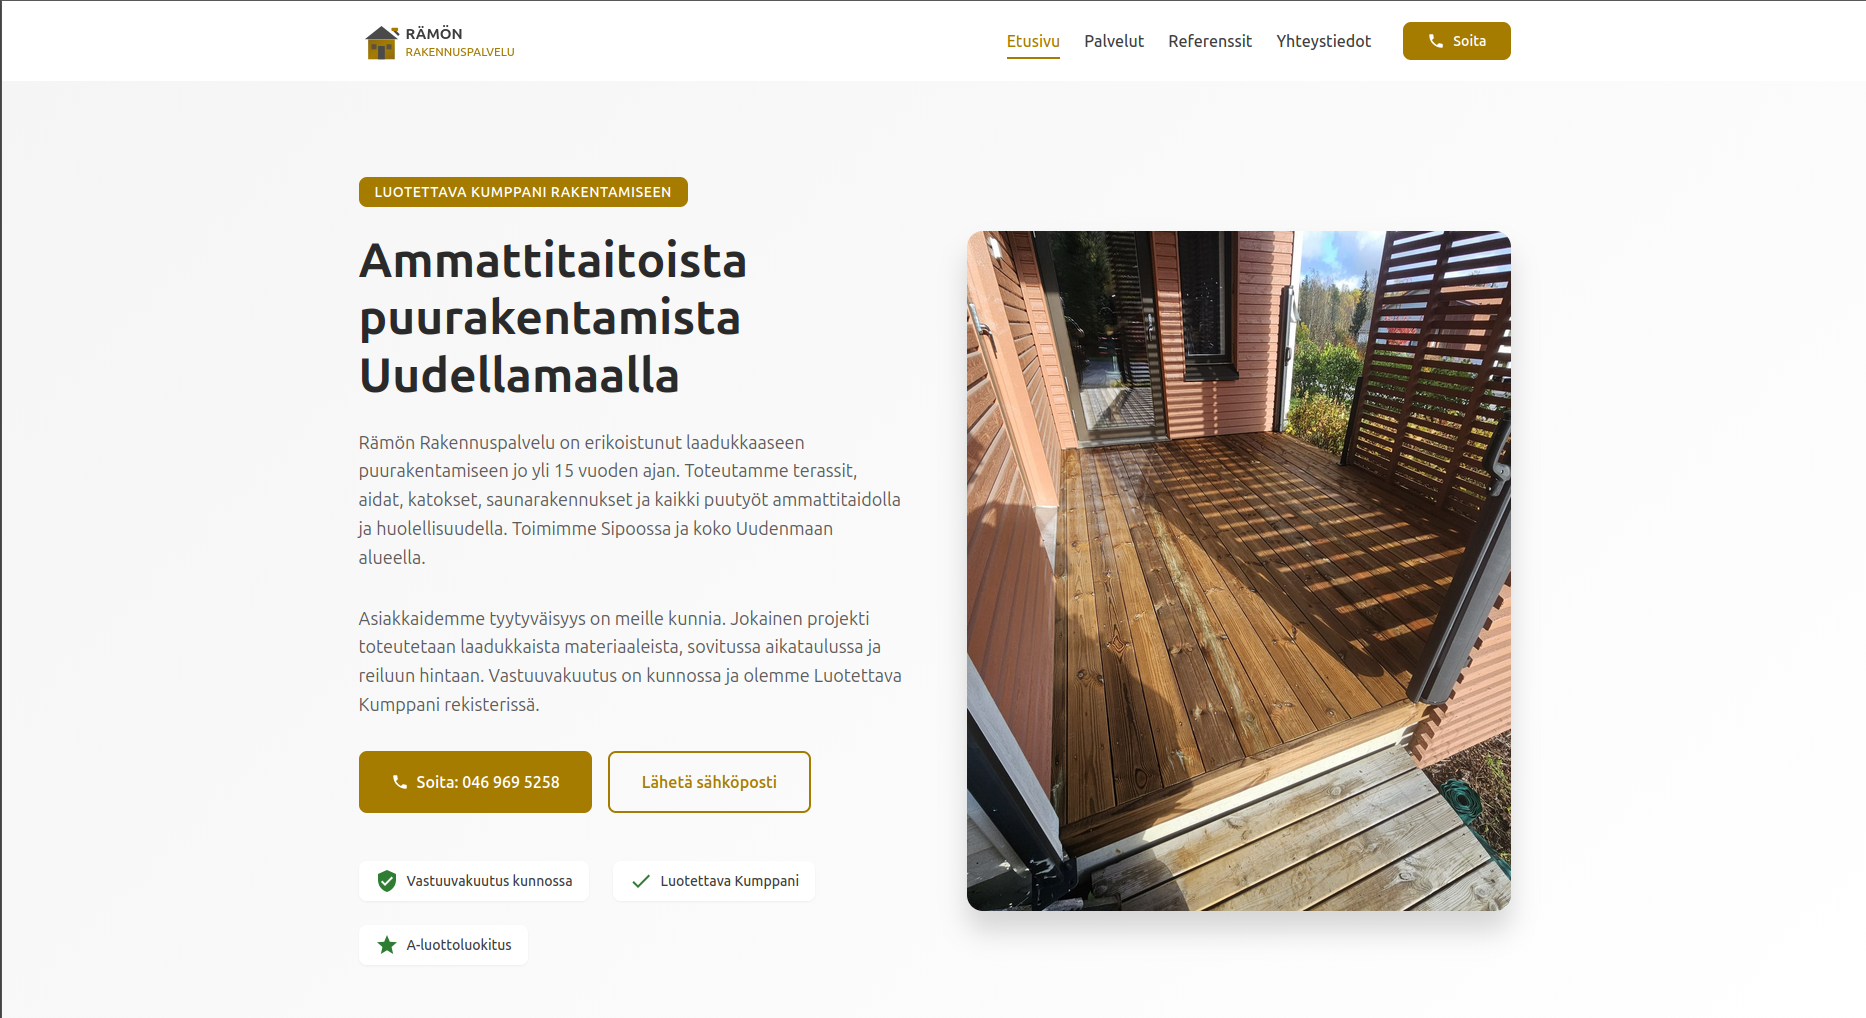This screenshot has height=1018, width=1866.
Task: Select the green shield icon beside Vastuuvakuutus kunnossa
Action: (387, 881)
